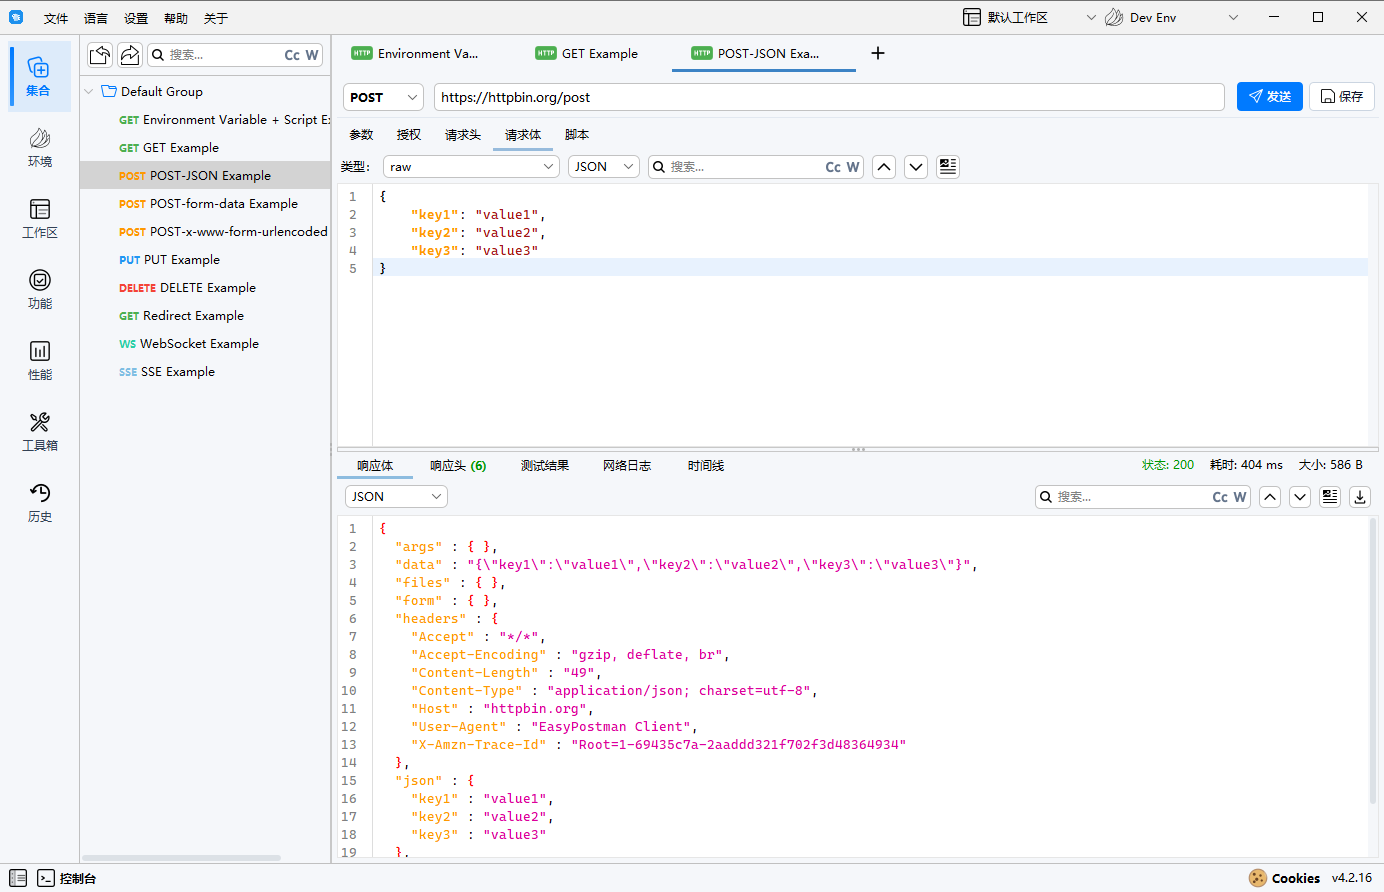Click the format request body icon
The image size is (1384, 892).
(947, 167)
